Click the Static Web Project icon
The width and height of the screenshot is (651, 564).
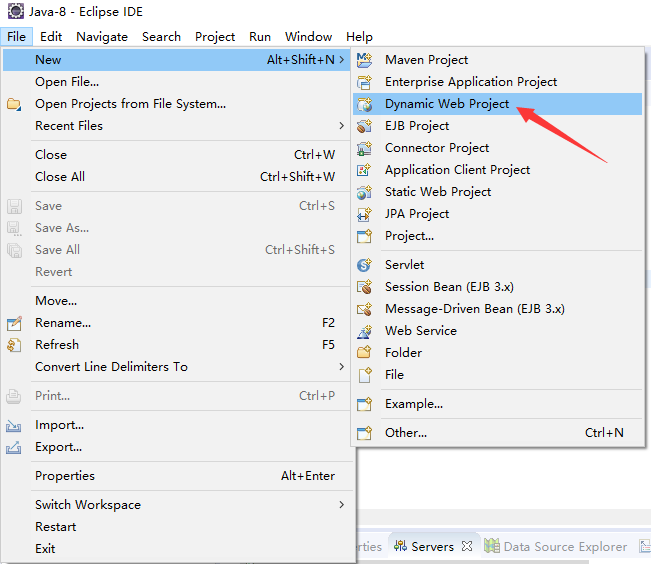(364, 192)
